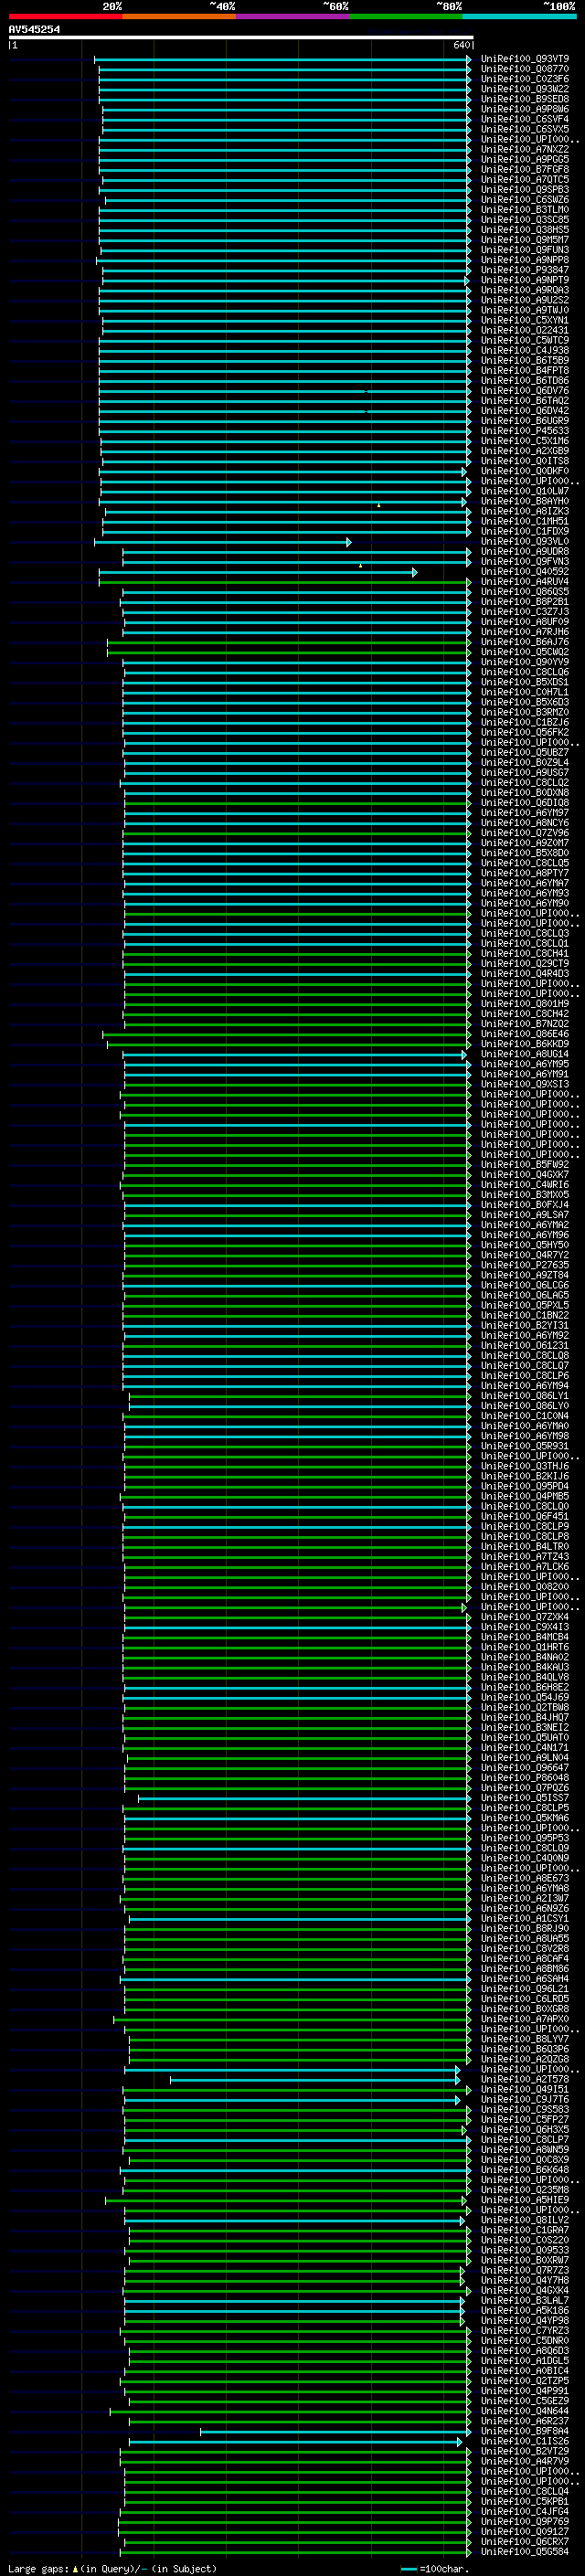Viewport: 585px width, 2576px height.
Task: Open hit UniRef100_Q9SPB3
Action: 525,190
